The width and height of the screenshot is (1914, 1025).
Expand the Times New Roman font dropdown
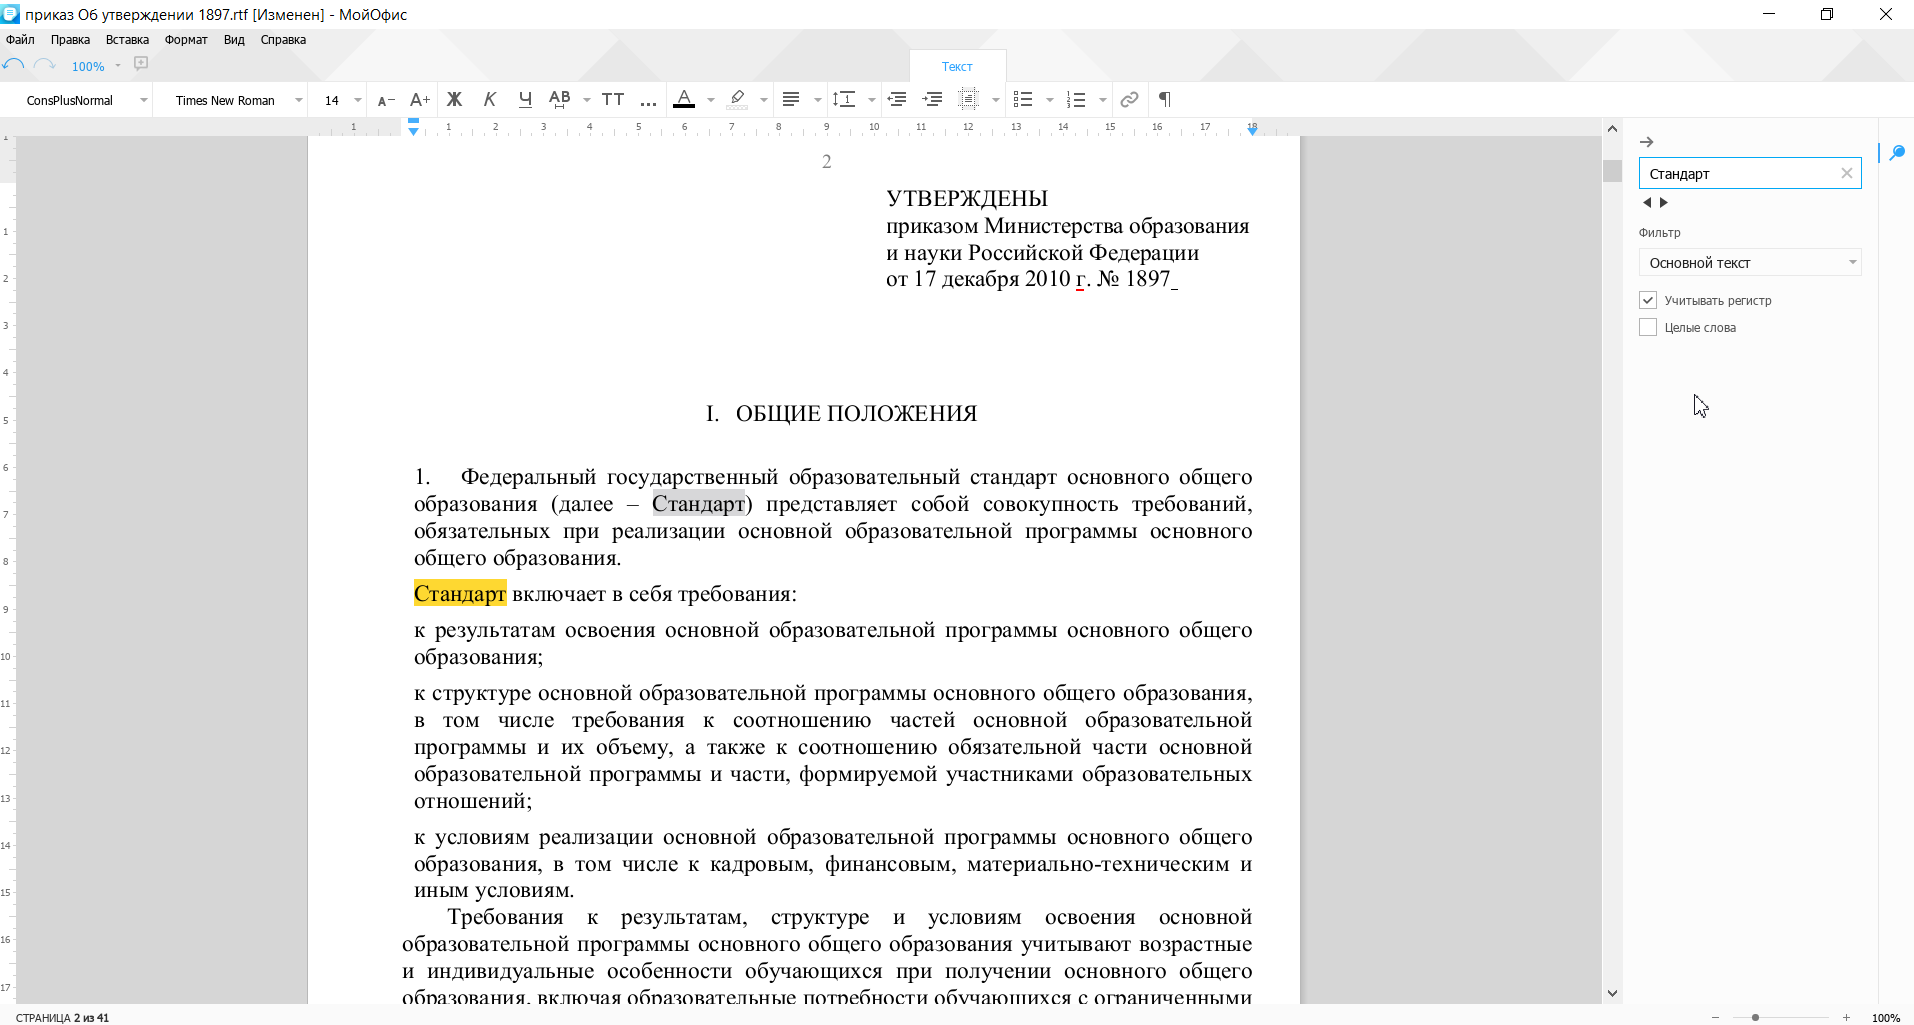coord(298,100)
